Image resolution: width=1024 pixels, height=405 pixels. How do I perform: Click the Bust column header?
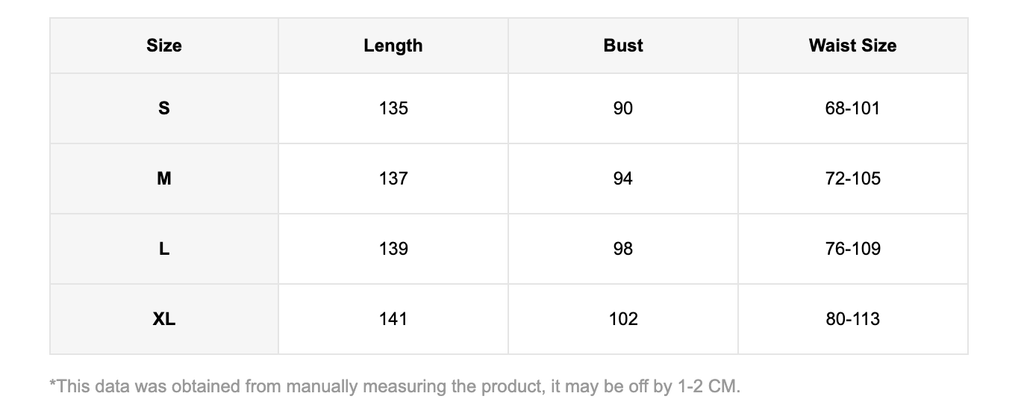623,46
